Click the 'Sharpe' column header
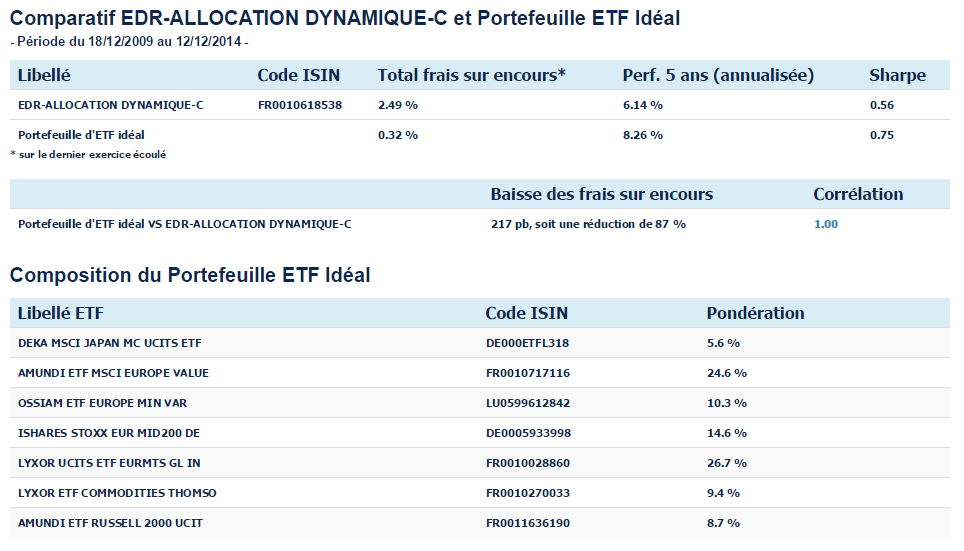964x551 pixels. [897, 76]
